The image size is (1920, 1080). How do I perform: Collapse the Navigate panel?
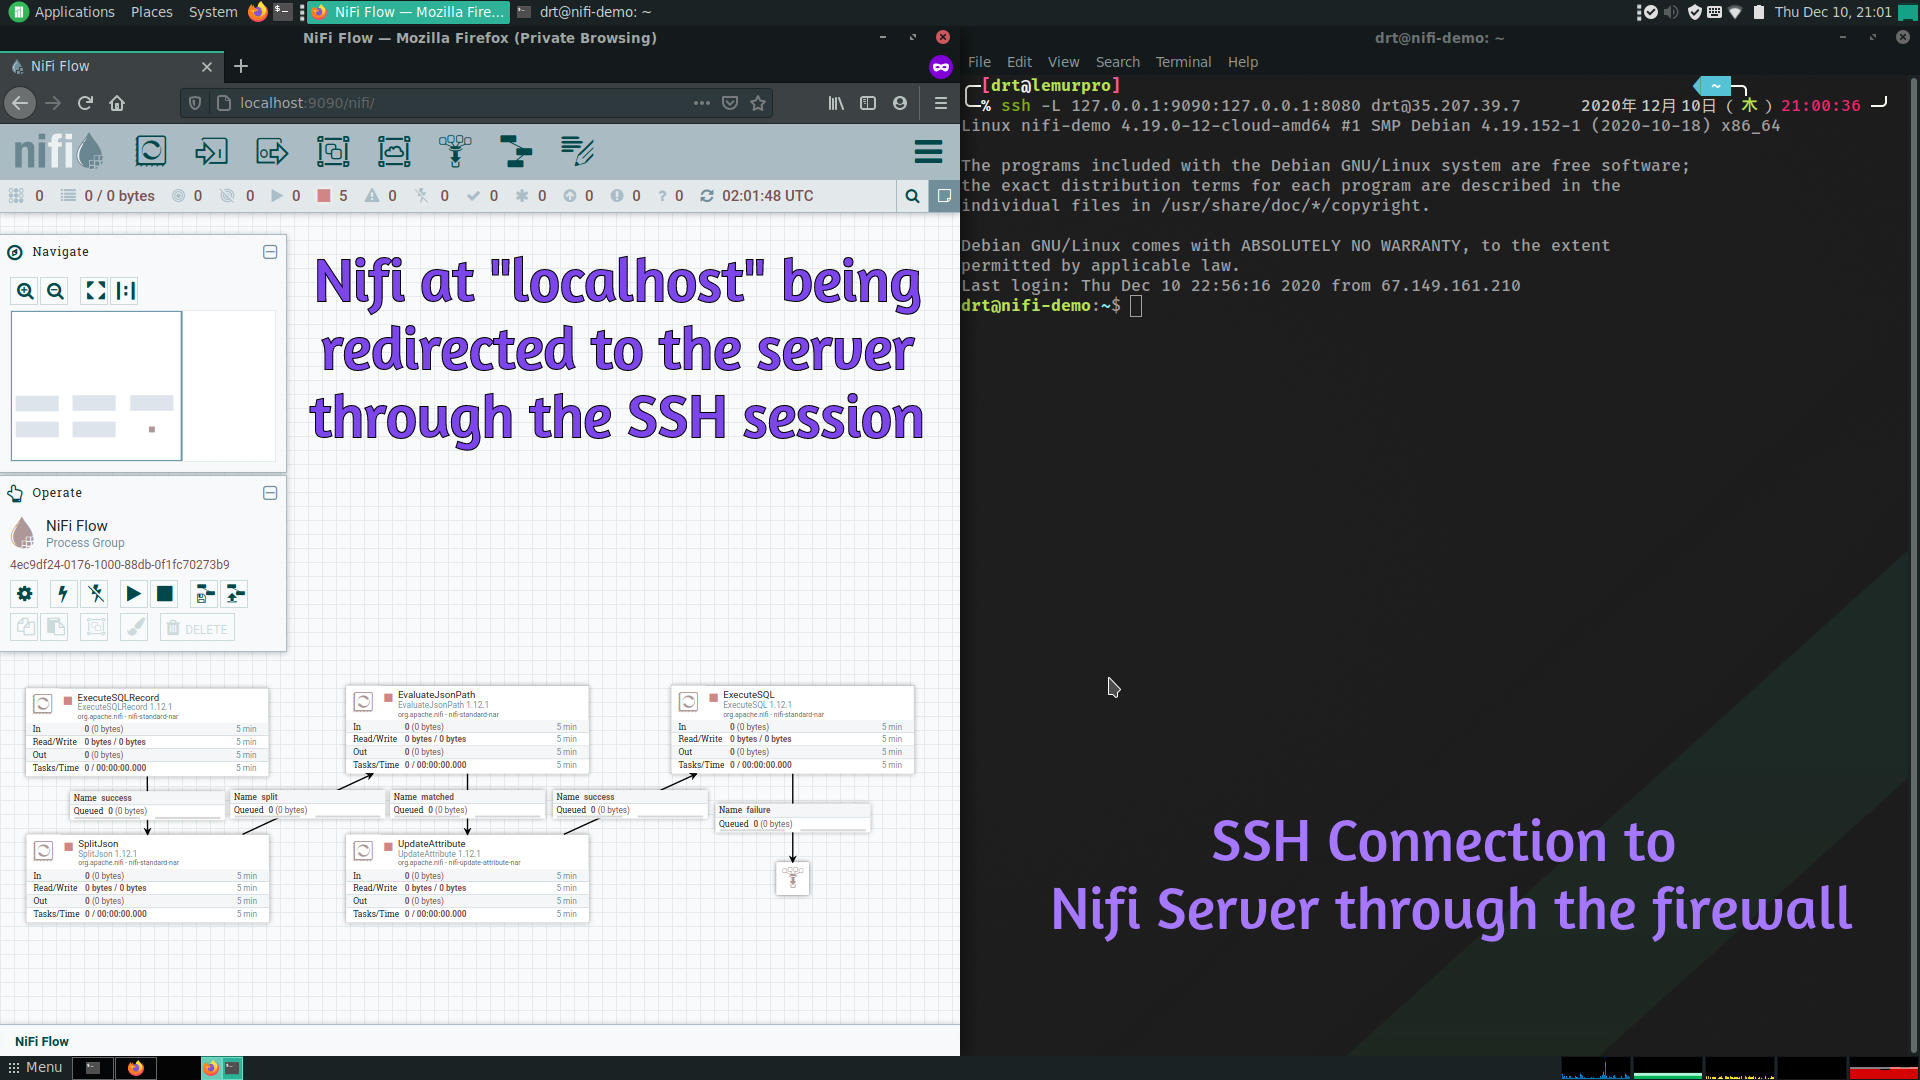pyautogui.click(x=270, y=252)
